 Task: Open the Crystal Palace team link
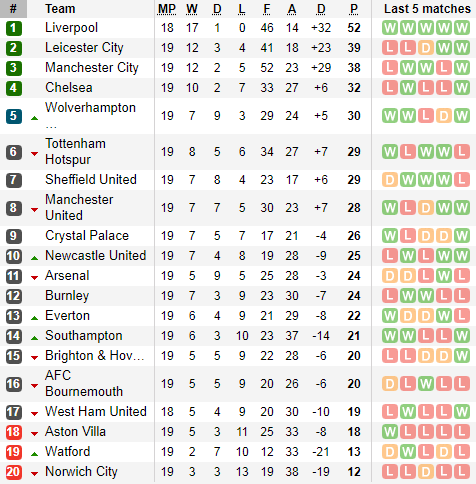coord(87,236)
